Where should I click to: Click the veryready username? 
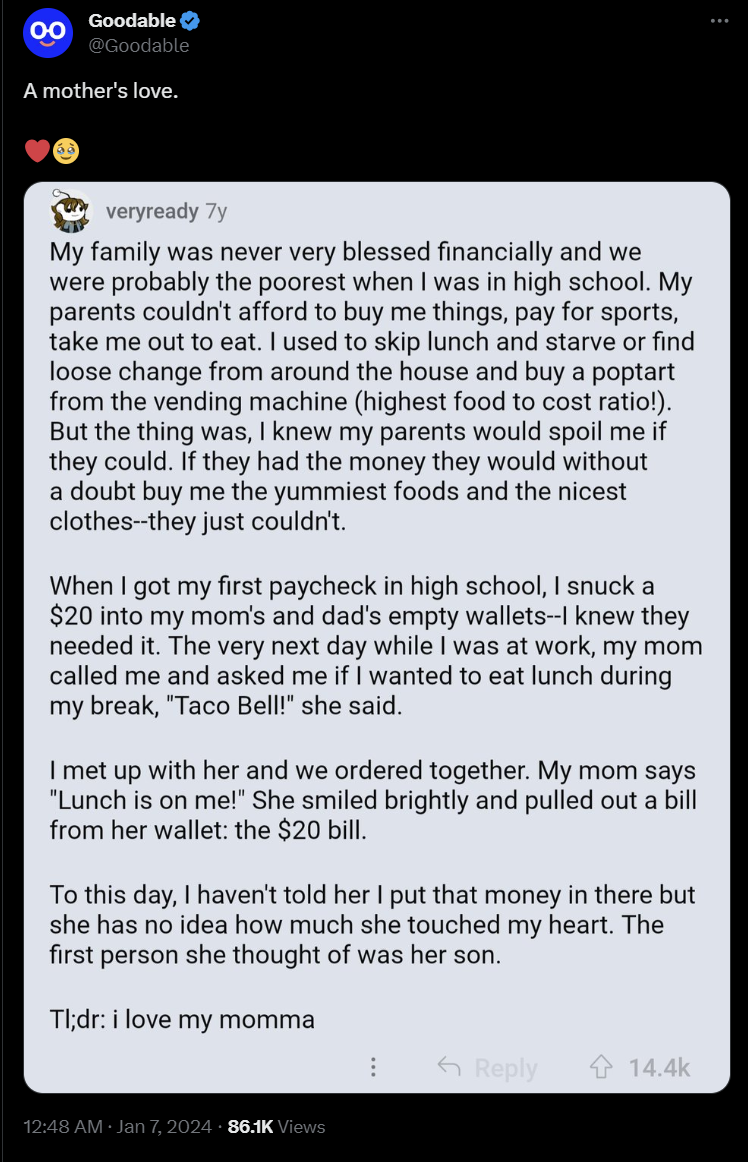click(x=152, y=211)
